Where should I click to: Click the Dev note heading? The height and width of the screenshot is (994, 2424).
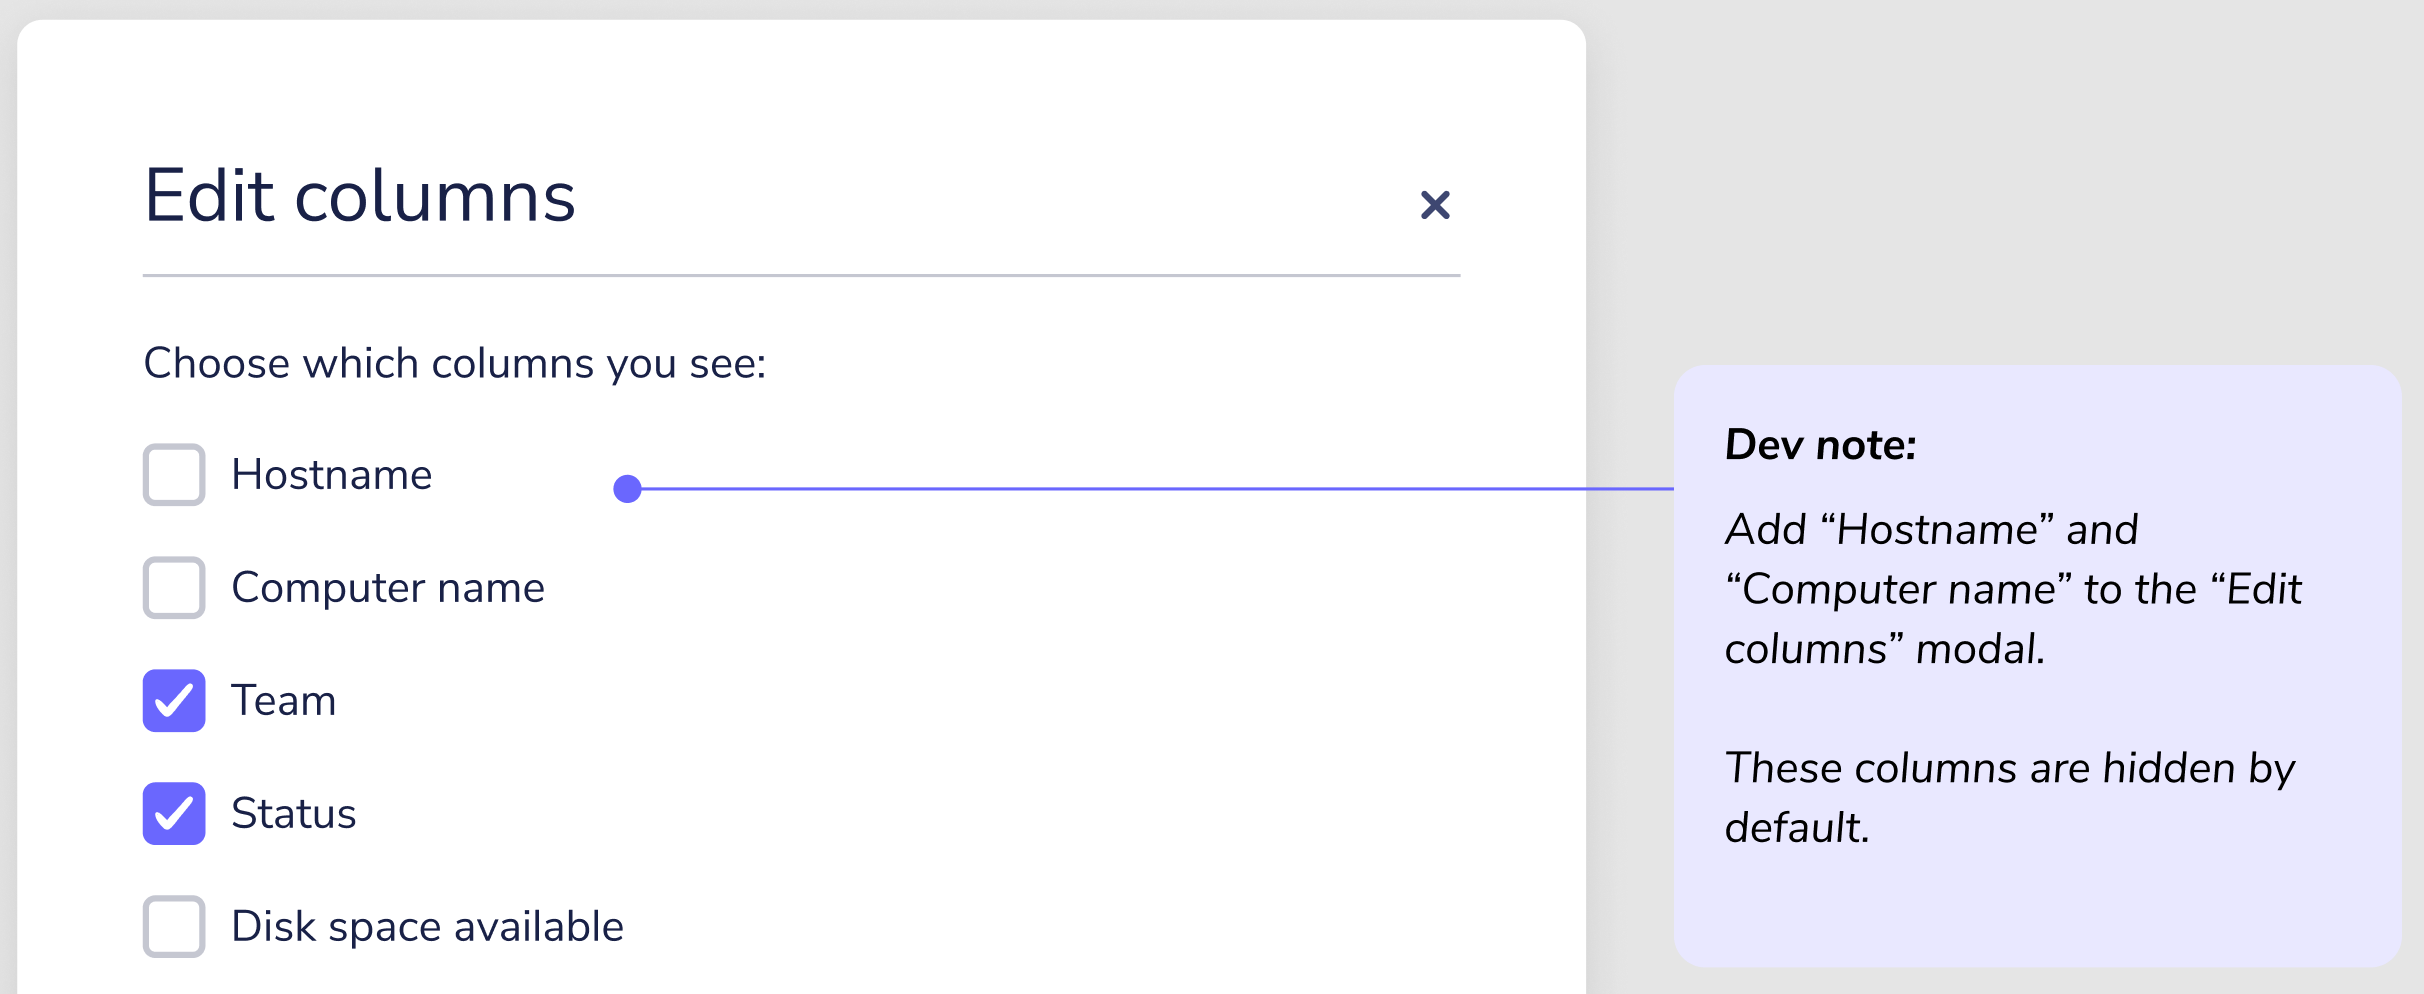coord(1820,444)
